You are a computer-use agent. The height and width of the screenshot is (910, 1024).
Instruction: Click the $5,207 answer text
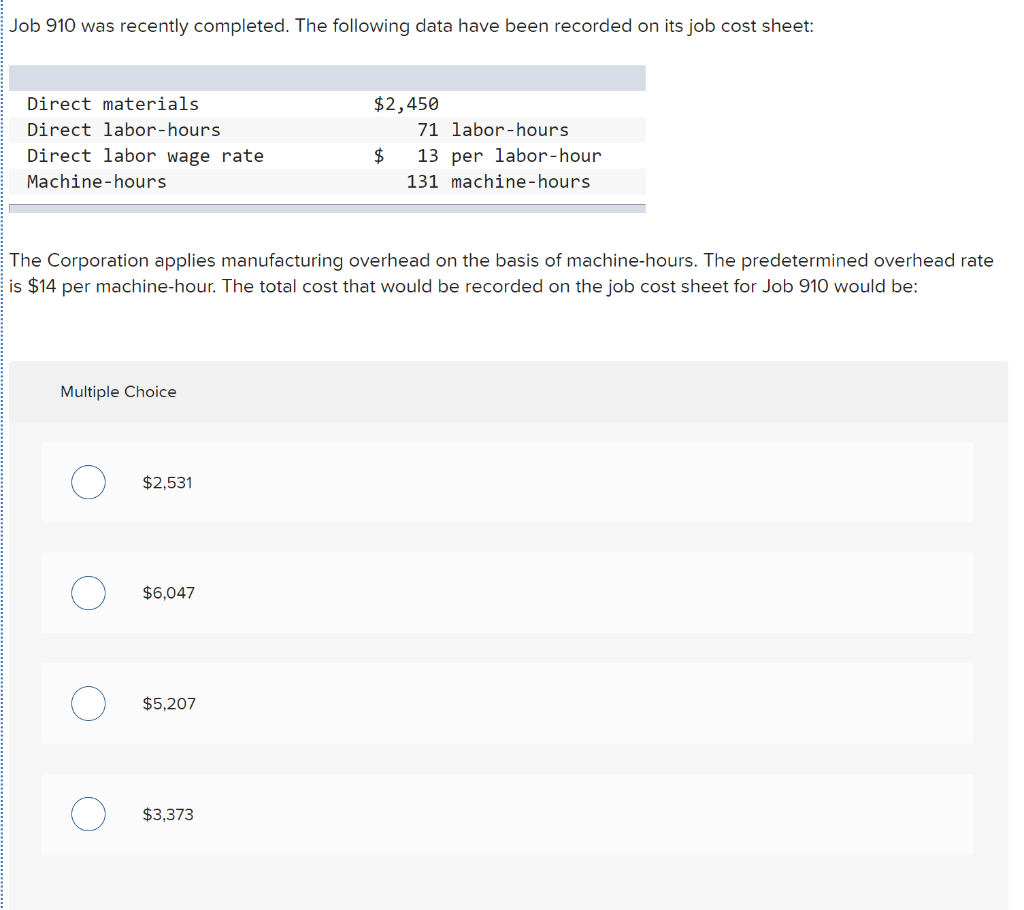(169, 704)
